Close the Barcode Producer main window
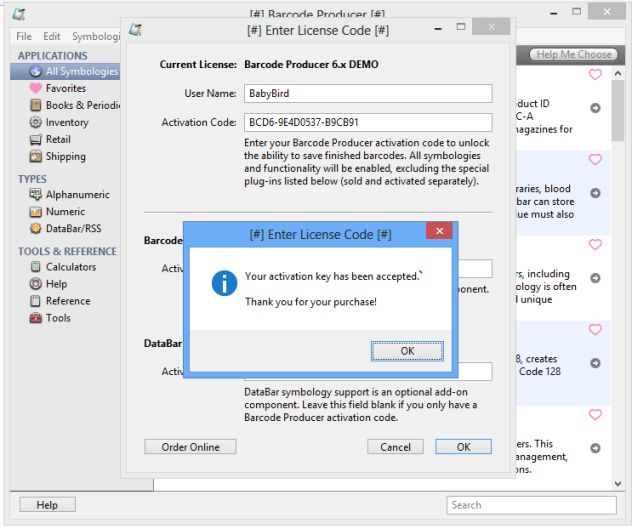This screenshot has height=529, width=632. (607, 12)
